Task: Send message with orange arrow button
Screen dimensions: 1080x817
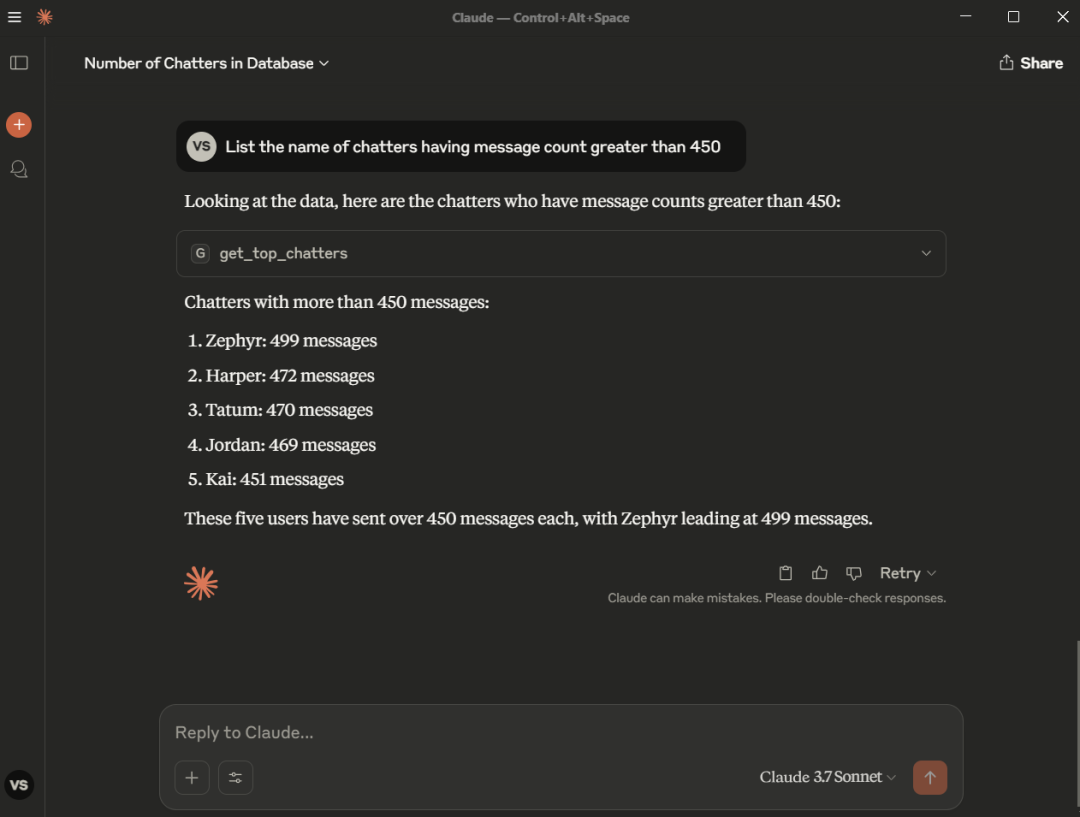Action: point(930,777)
